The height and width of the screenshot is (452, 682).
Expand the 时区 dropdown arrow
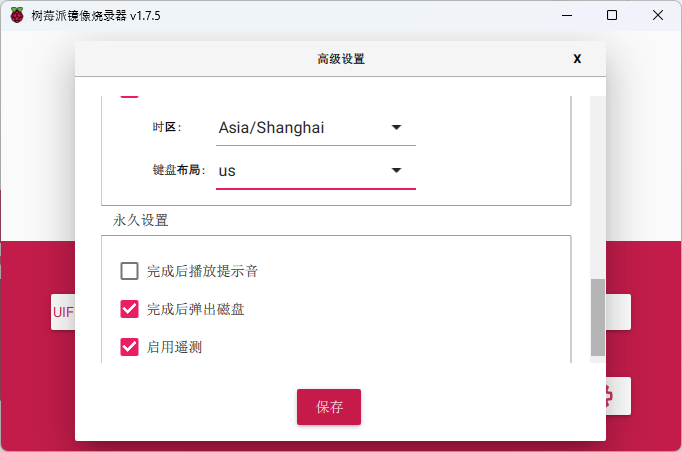(x=396, y=127)
